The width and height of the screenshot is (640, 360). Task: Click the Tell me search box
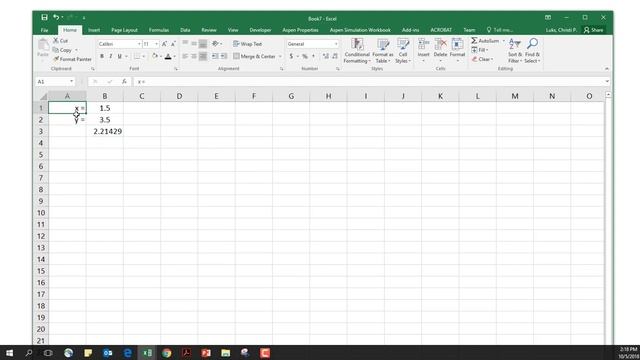(x=500, y=30)
